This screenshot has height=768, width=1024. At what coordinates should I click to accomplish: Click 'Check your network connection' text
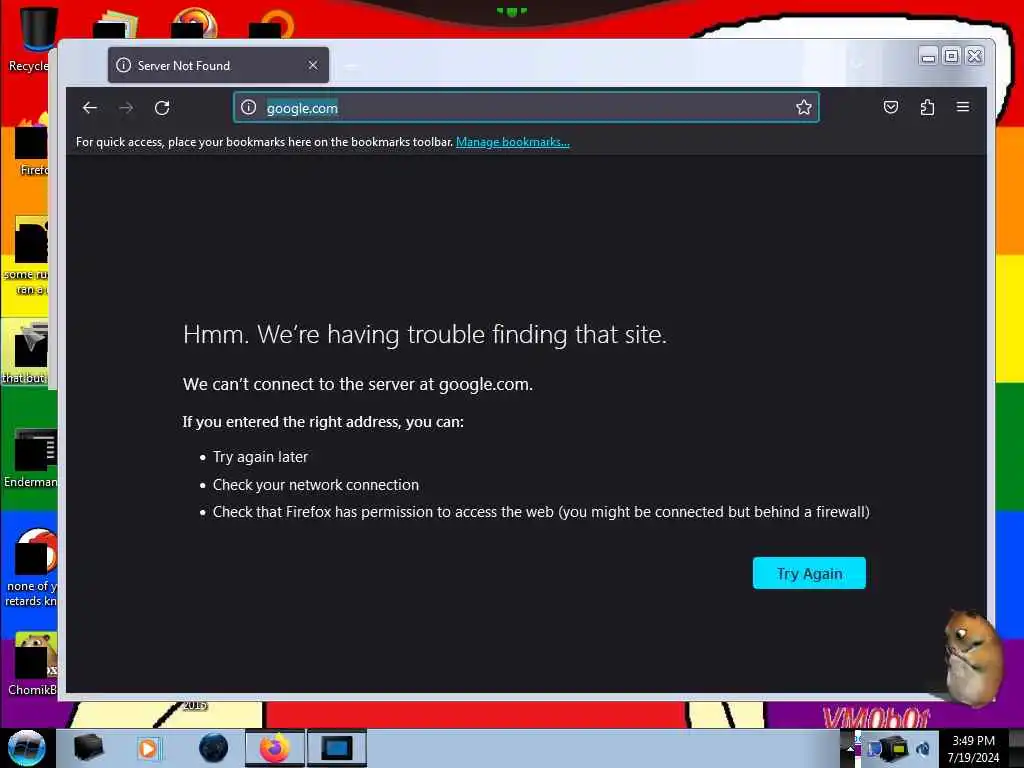pyautogui.click(x=315, y=485)
